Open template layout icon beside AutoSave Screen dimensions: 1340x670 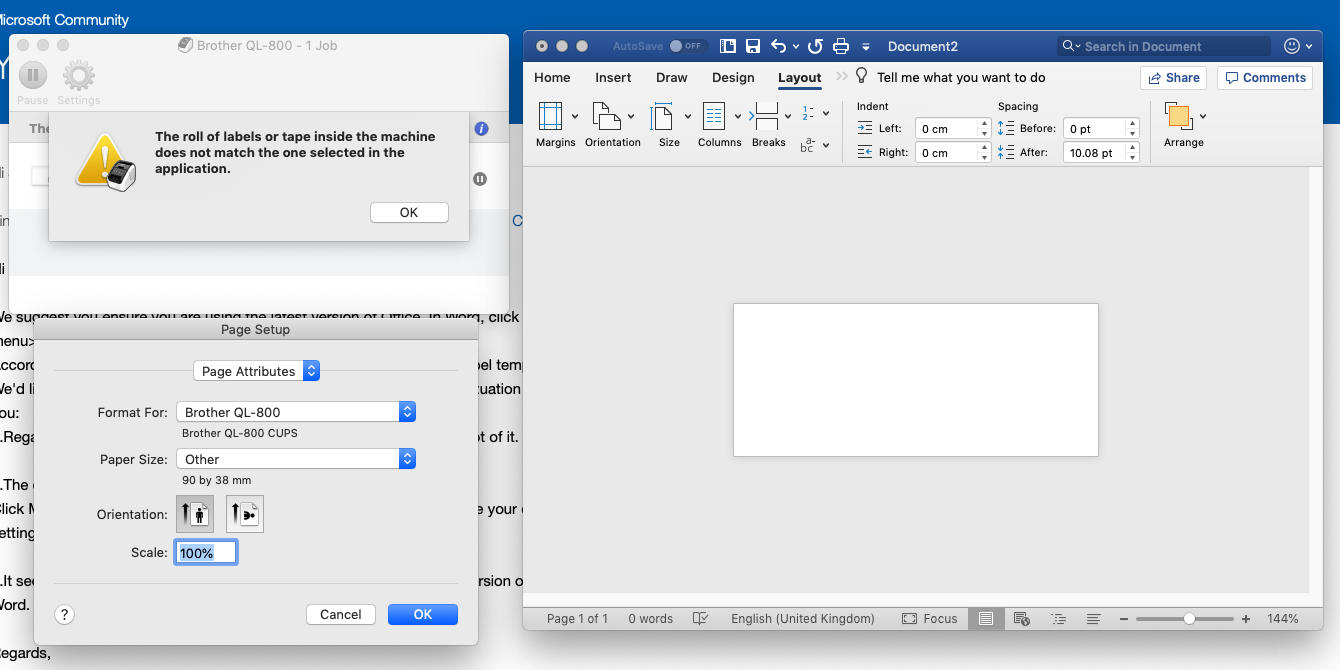(x=728, y=46)
